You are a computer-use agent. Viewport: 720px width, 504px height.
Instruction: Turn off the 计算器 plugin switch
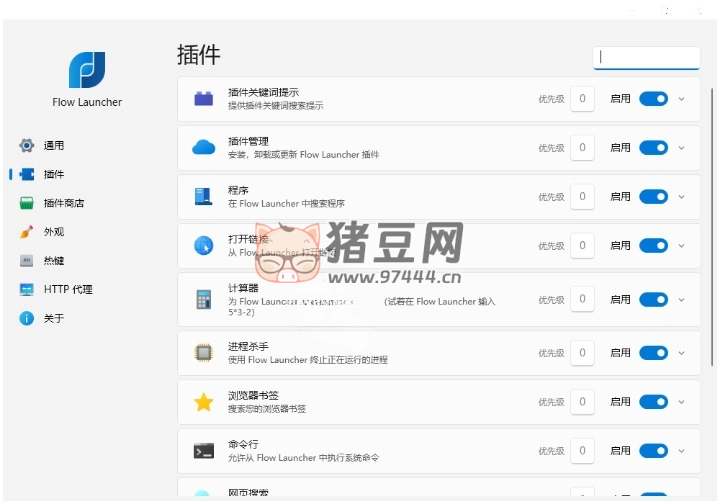pos(653,299)
